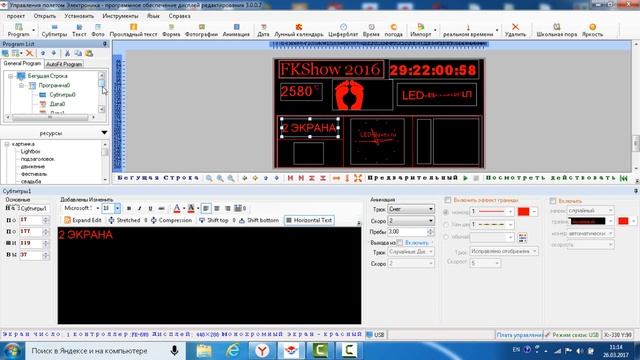Expand the Program button dropdown arrow
Screen dimensions: 640x360
tap(33, 30)
